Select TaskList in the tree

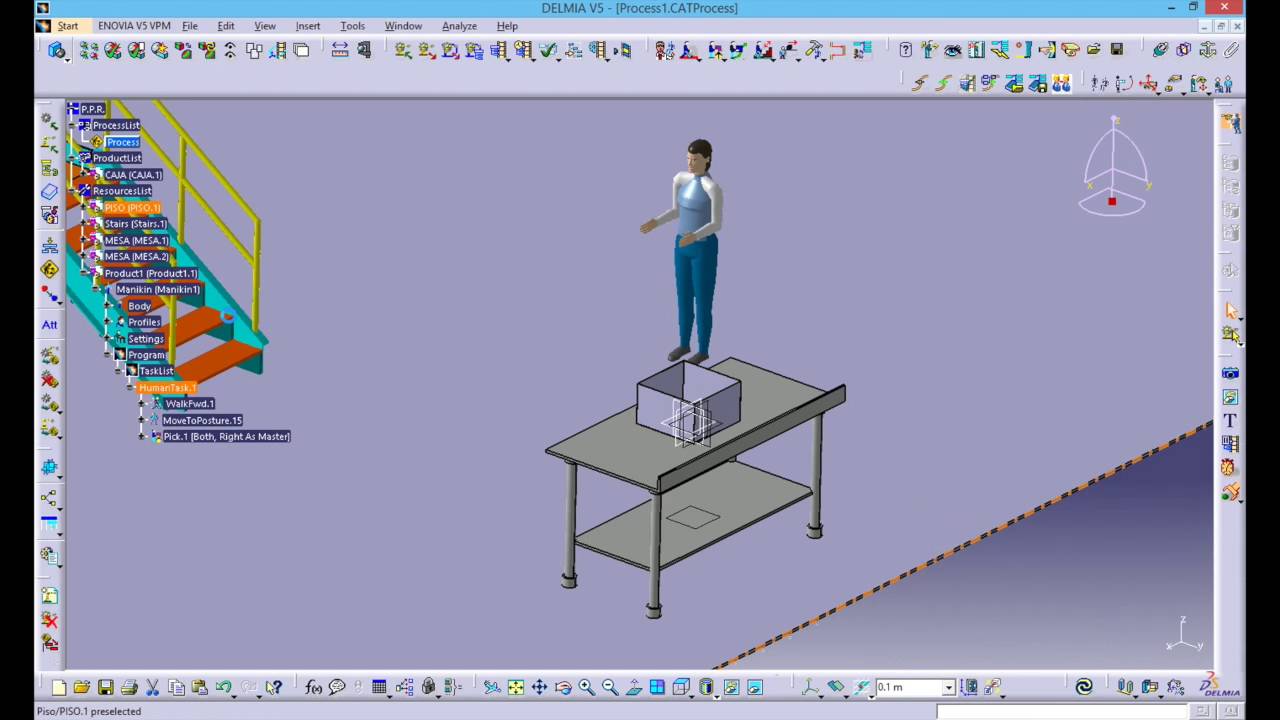156,371
